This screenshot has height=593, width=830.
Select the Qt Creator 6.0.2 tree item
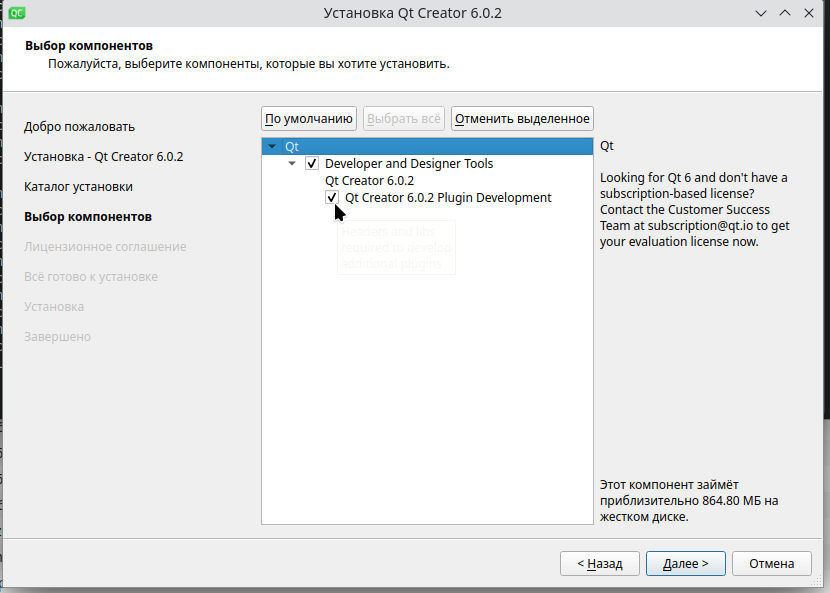point(369,181)
